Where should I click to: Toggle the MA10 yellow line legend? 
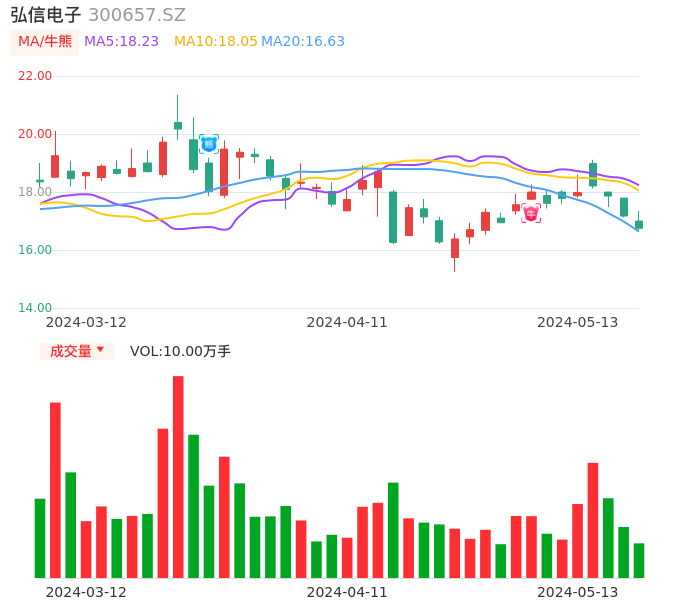tap(215, 42)
